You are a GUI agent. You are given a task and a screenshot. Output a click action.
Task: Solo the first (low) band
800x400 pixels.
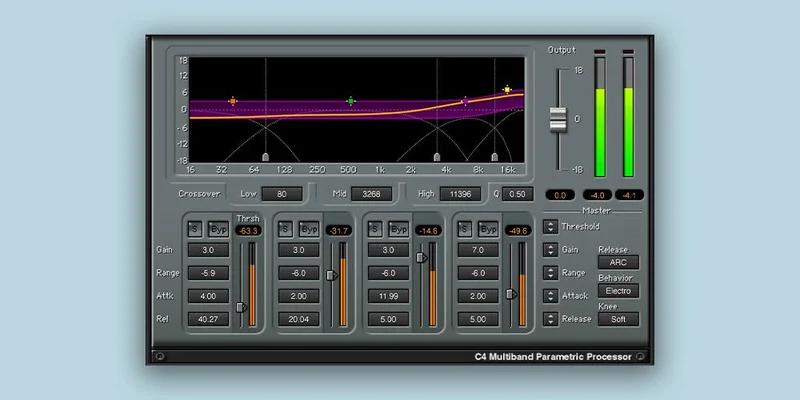pyautogui.click(x=194, y=229)
